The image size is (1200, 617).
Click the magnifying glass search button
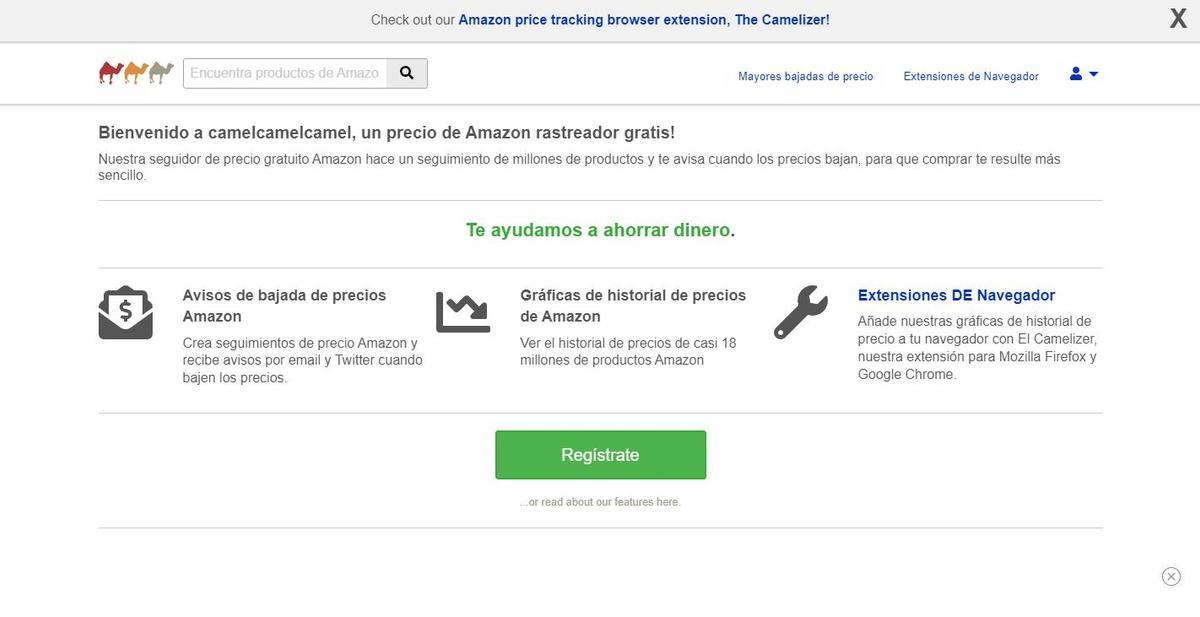click(x=407, y=73)
